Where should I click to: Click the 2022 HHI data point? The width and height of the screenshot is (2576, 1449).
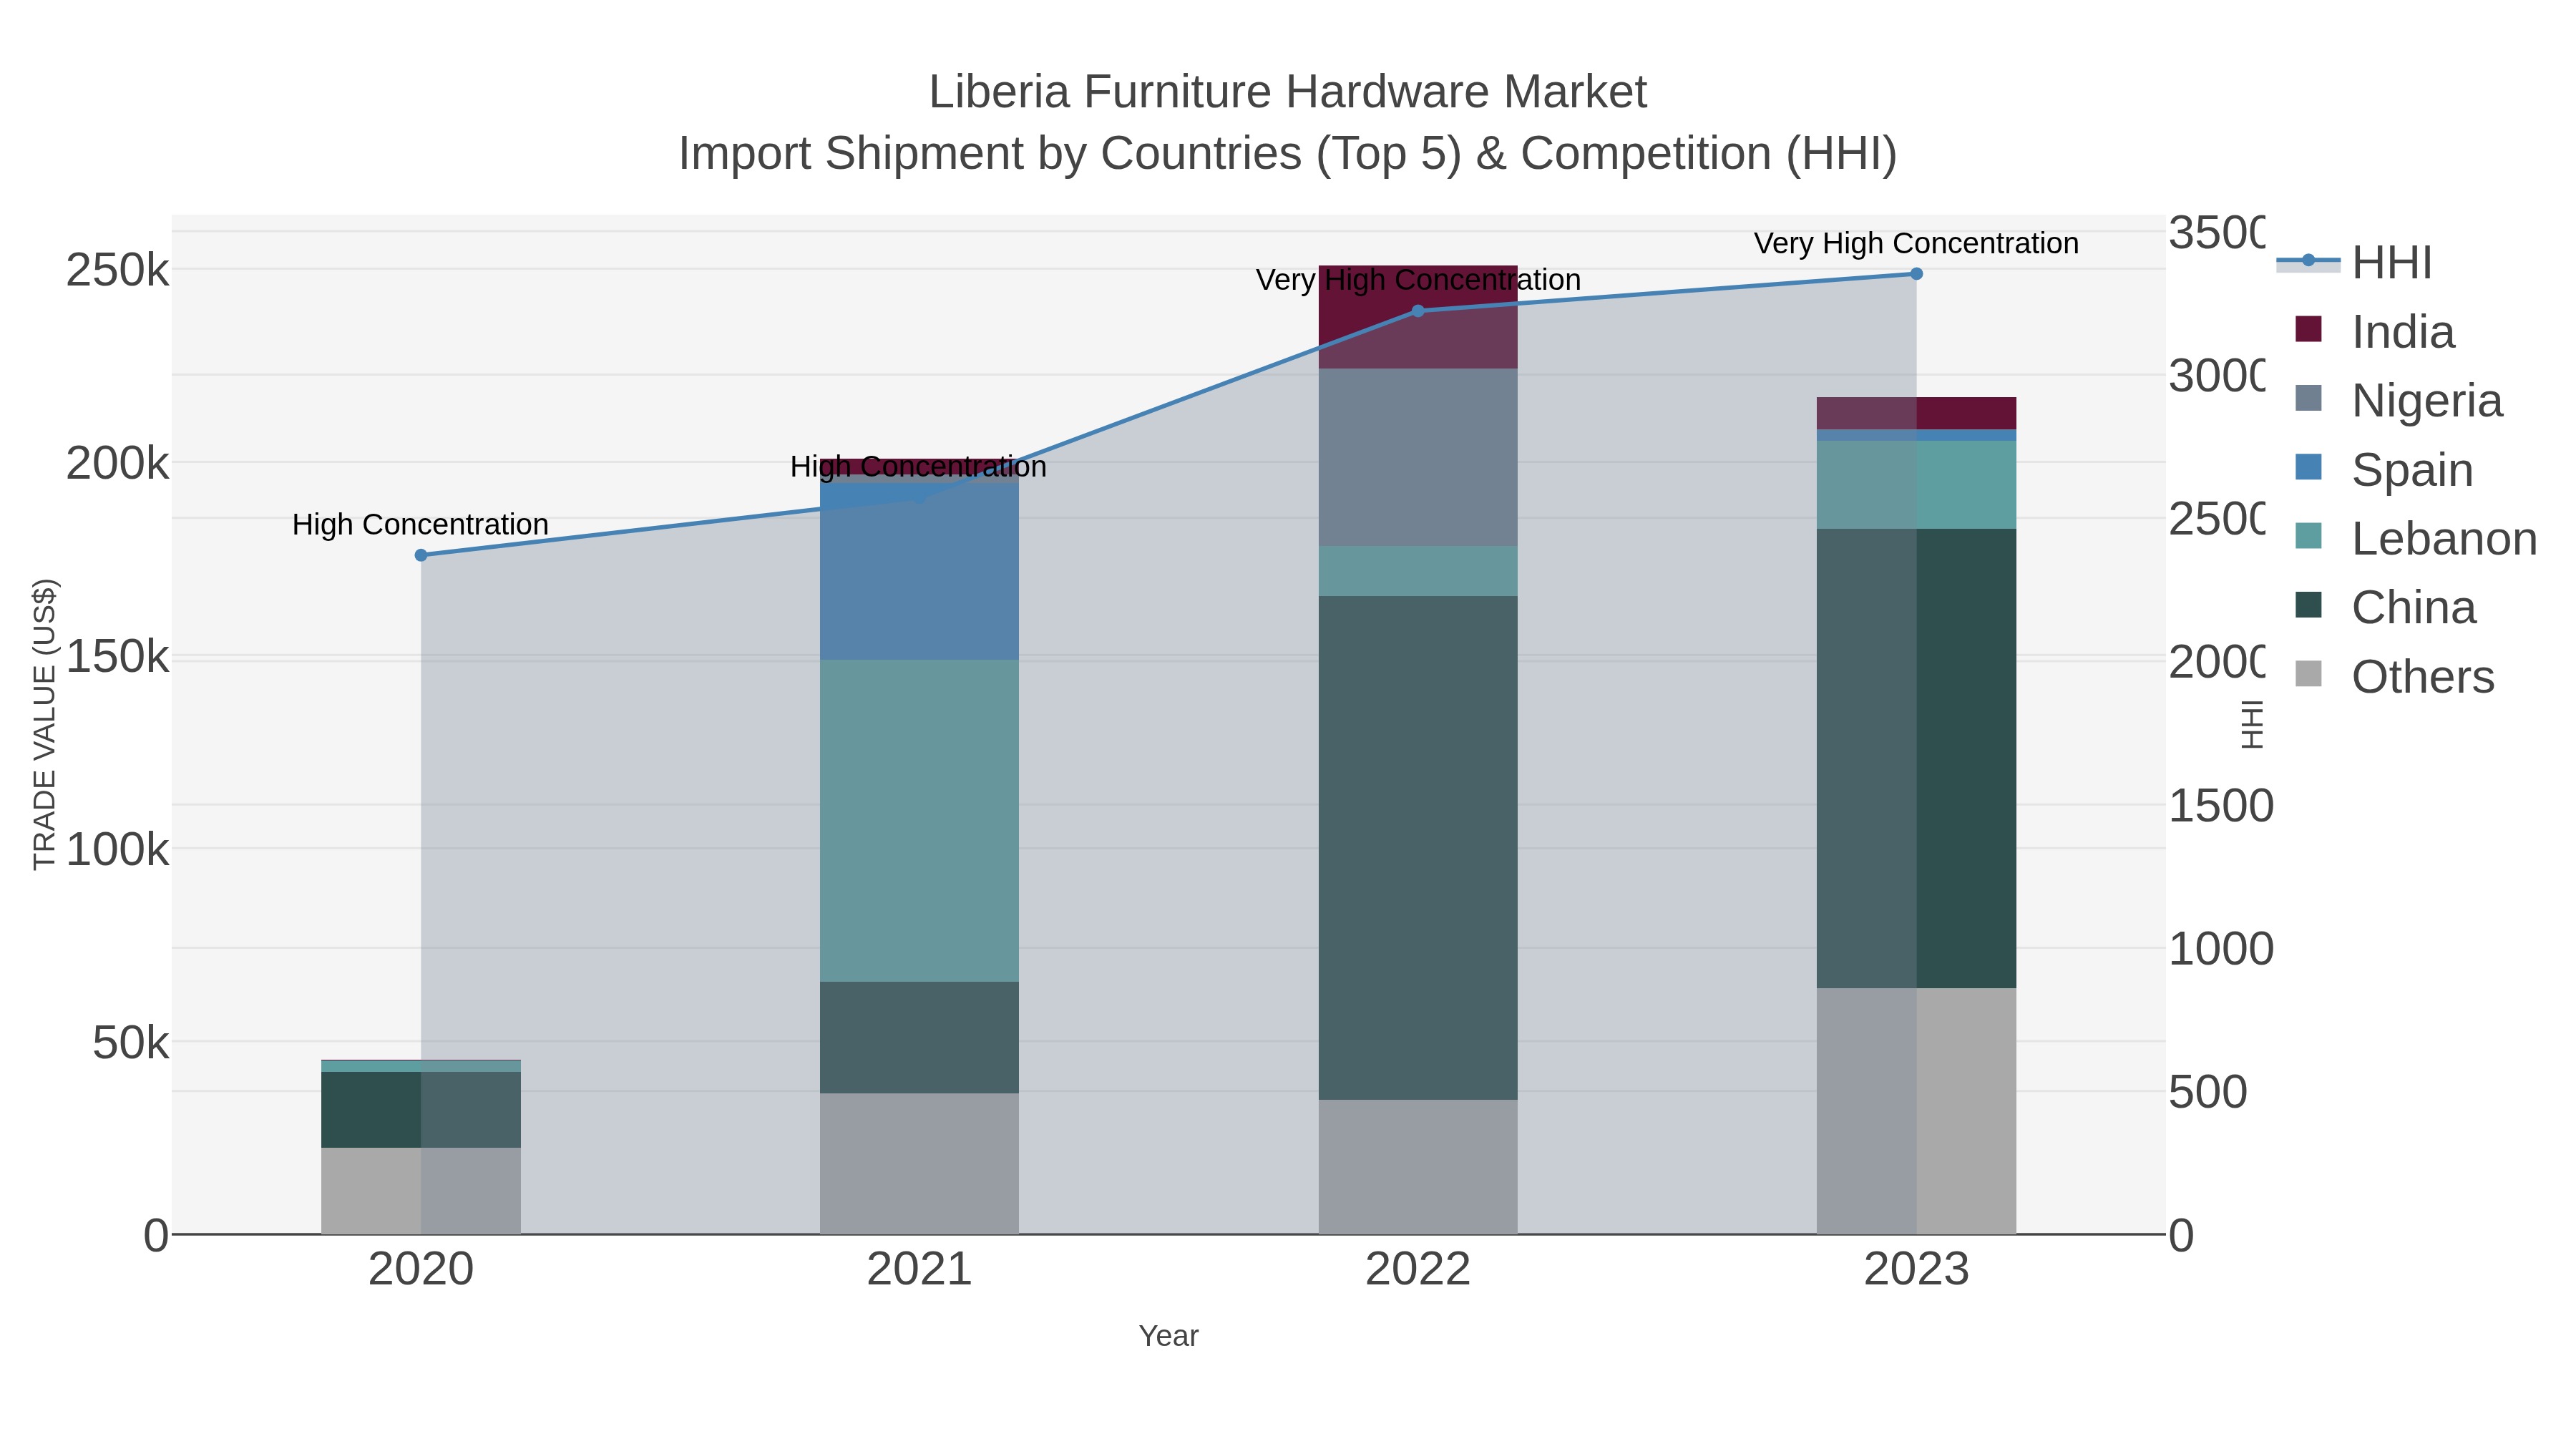pos(1417,311)
